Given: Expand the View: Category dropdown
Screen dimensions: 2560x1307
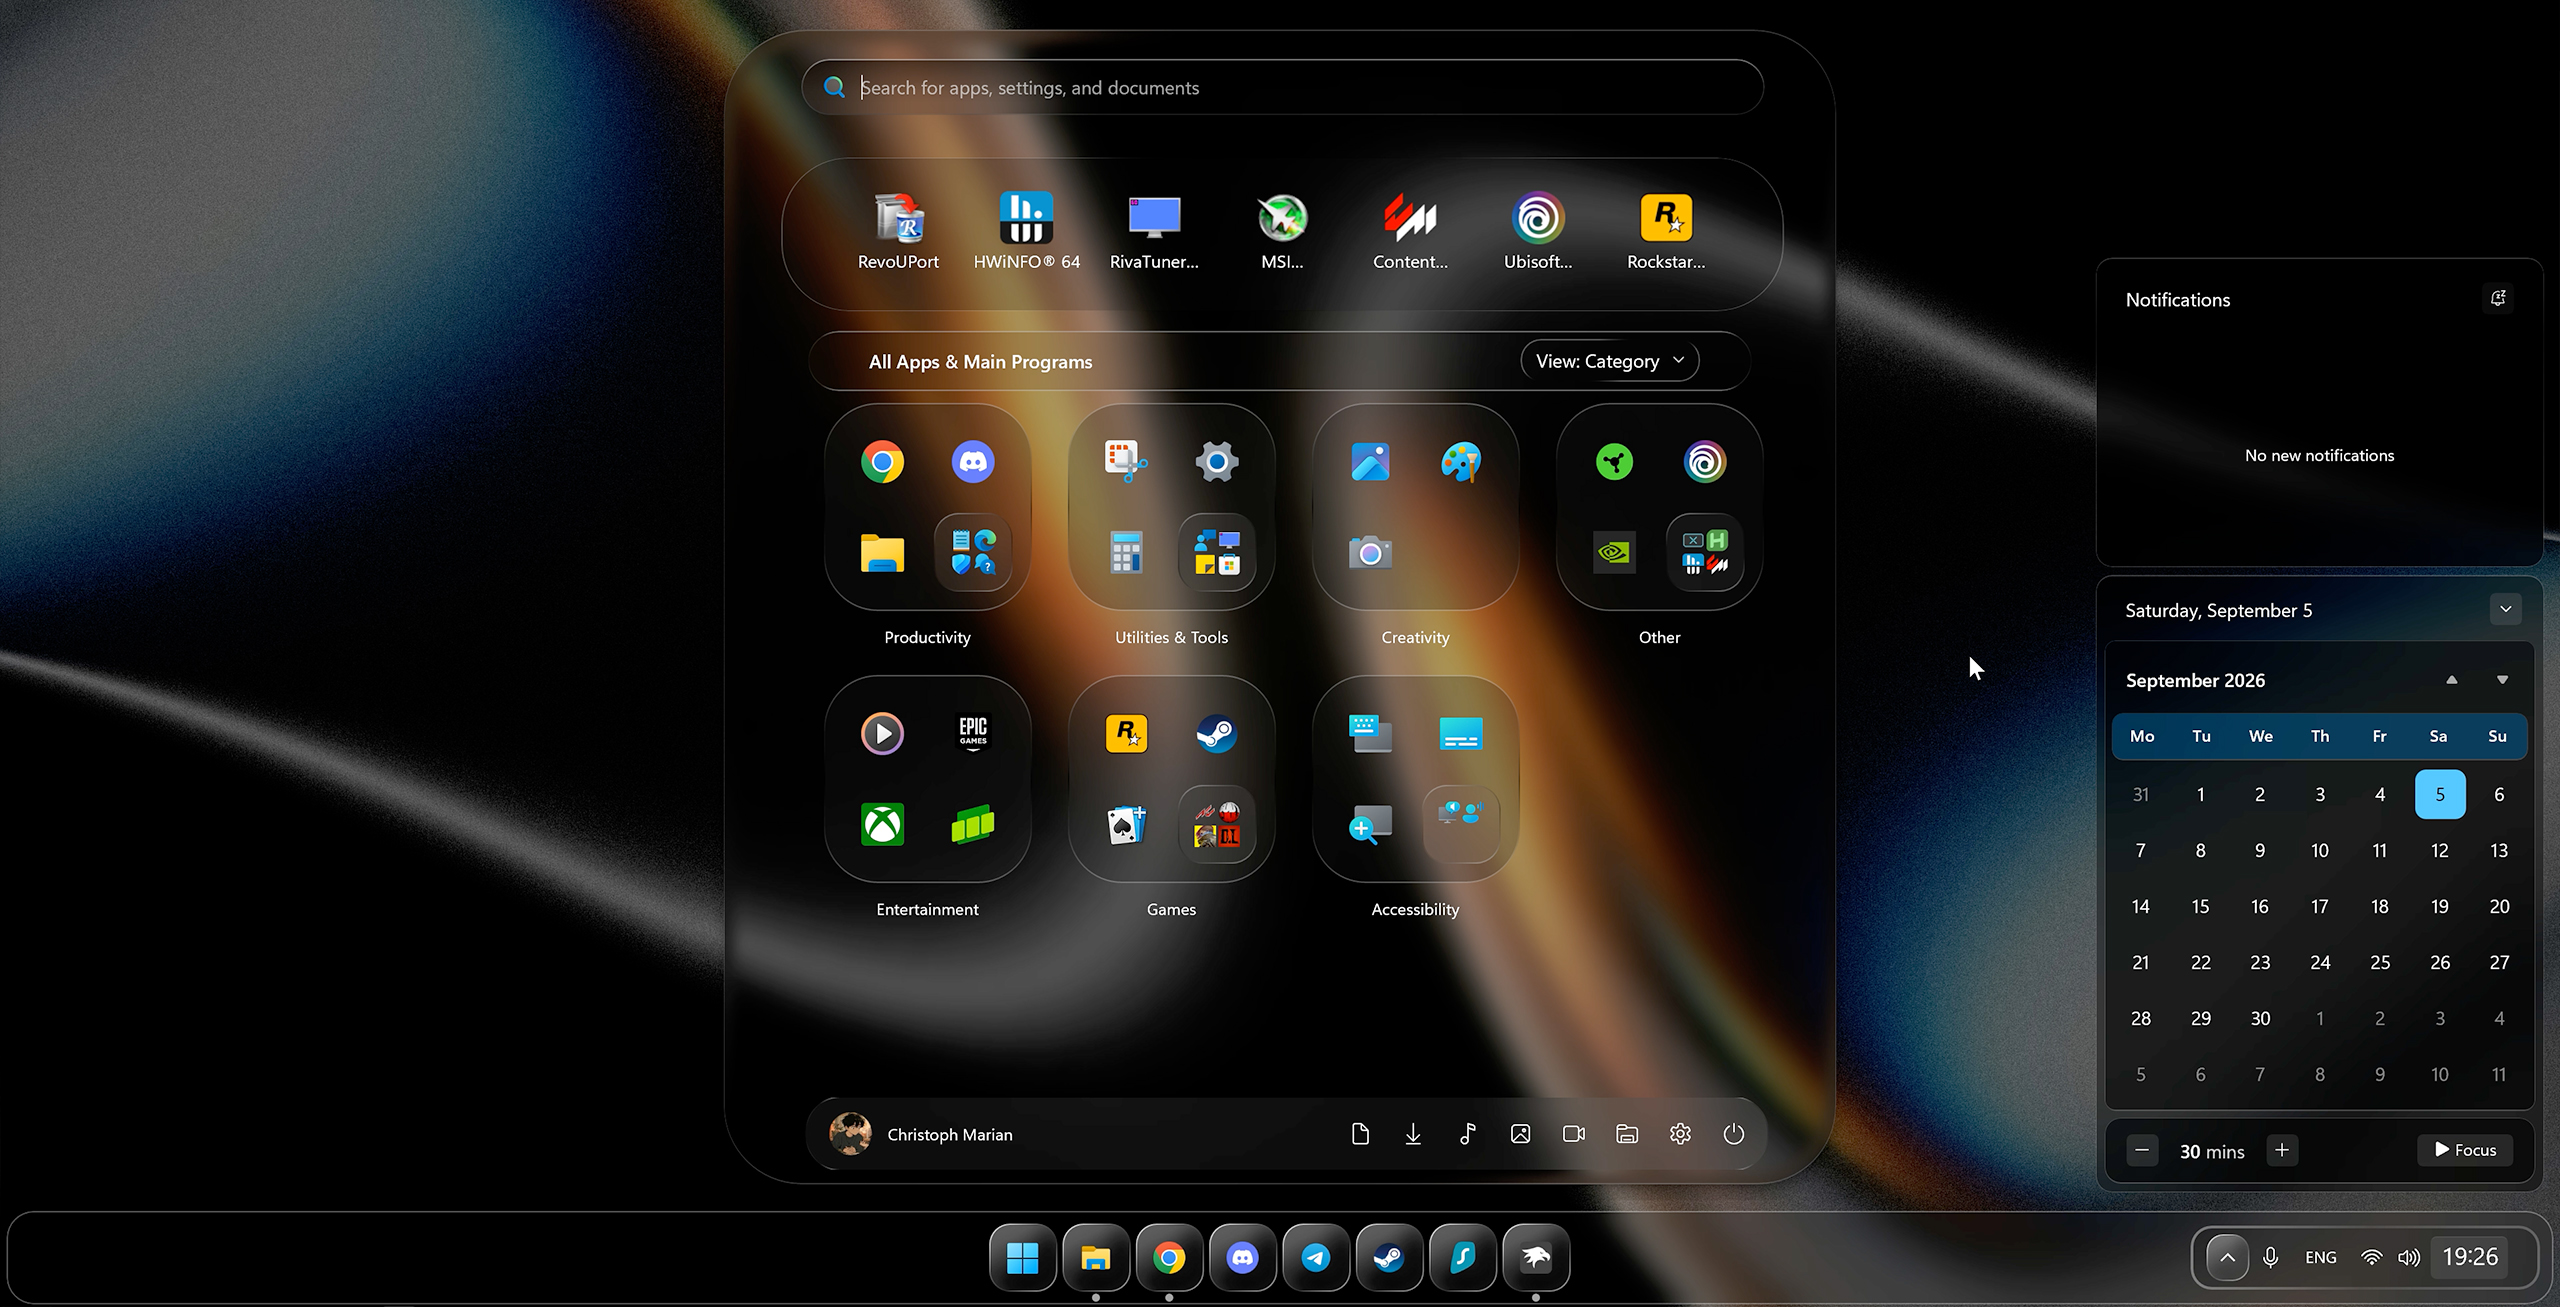Looking at the screenshot, I should click(1610, 361).
